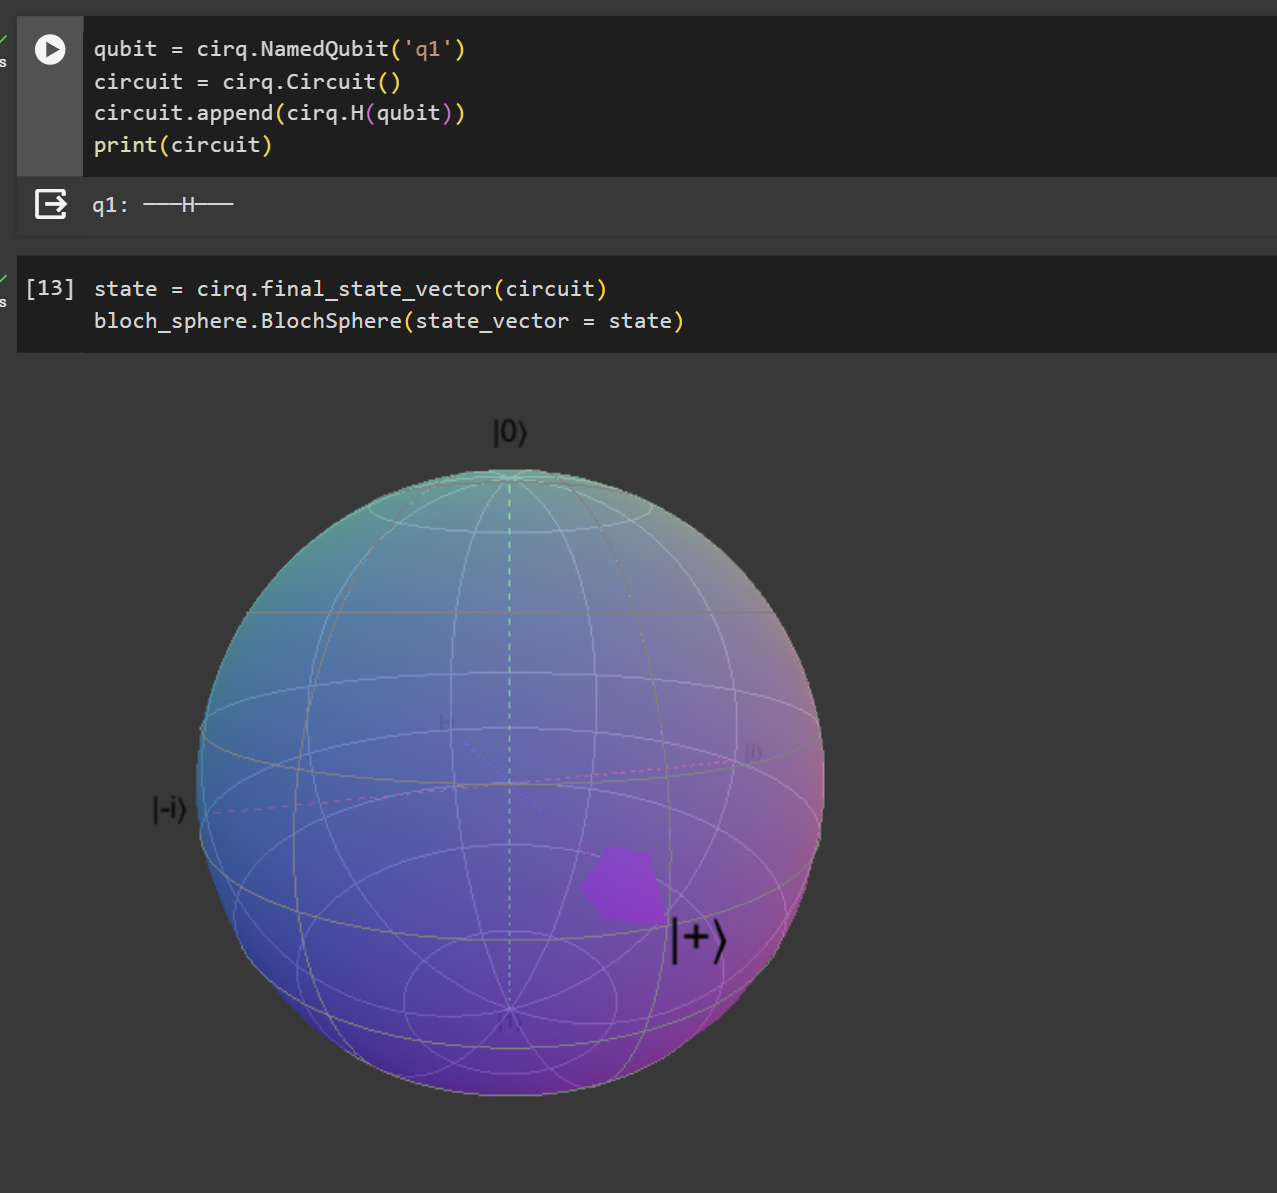
Task: Click the |0⟩ label above the sphere
Action: 510,432
